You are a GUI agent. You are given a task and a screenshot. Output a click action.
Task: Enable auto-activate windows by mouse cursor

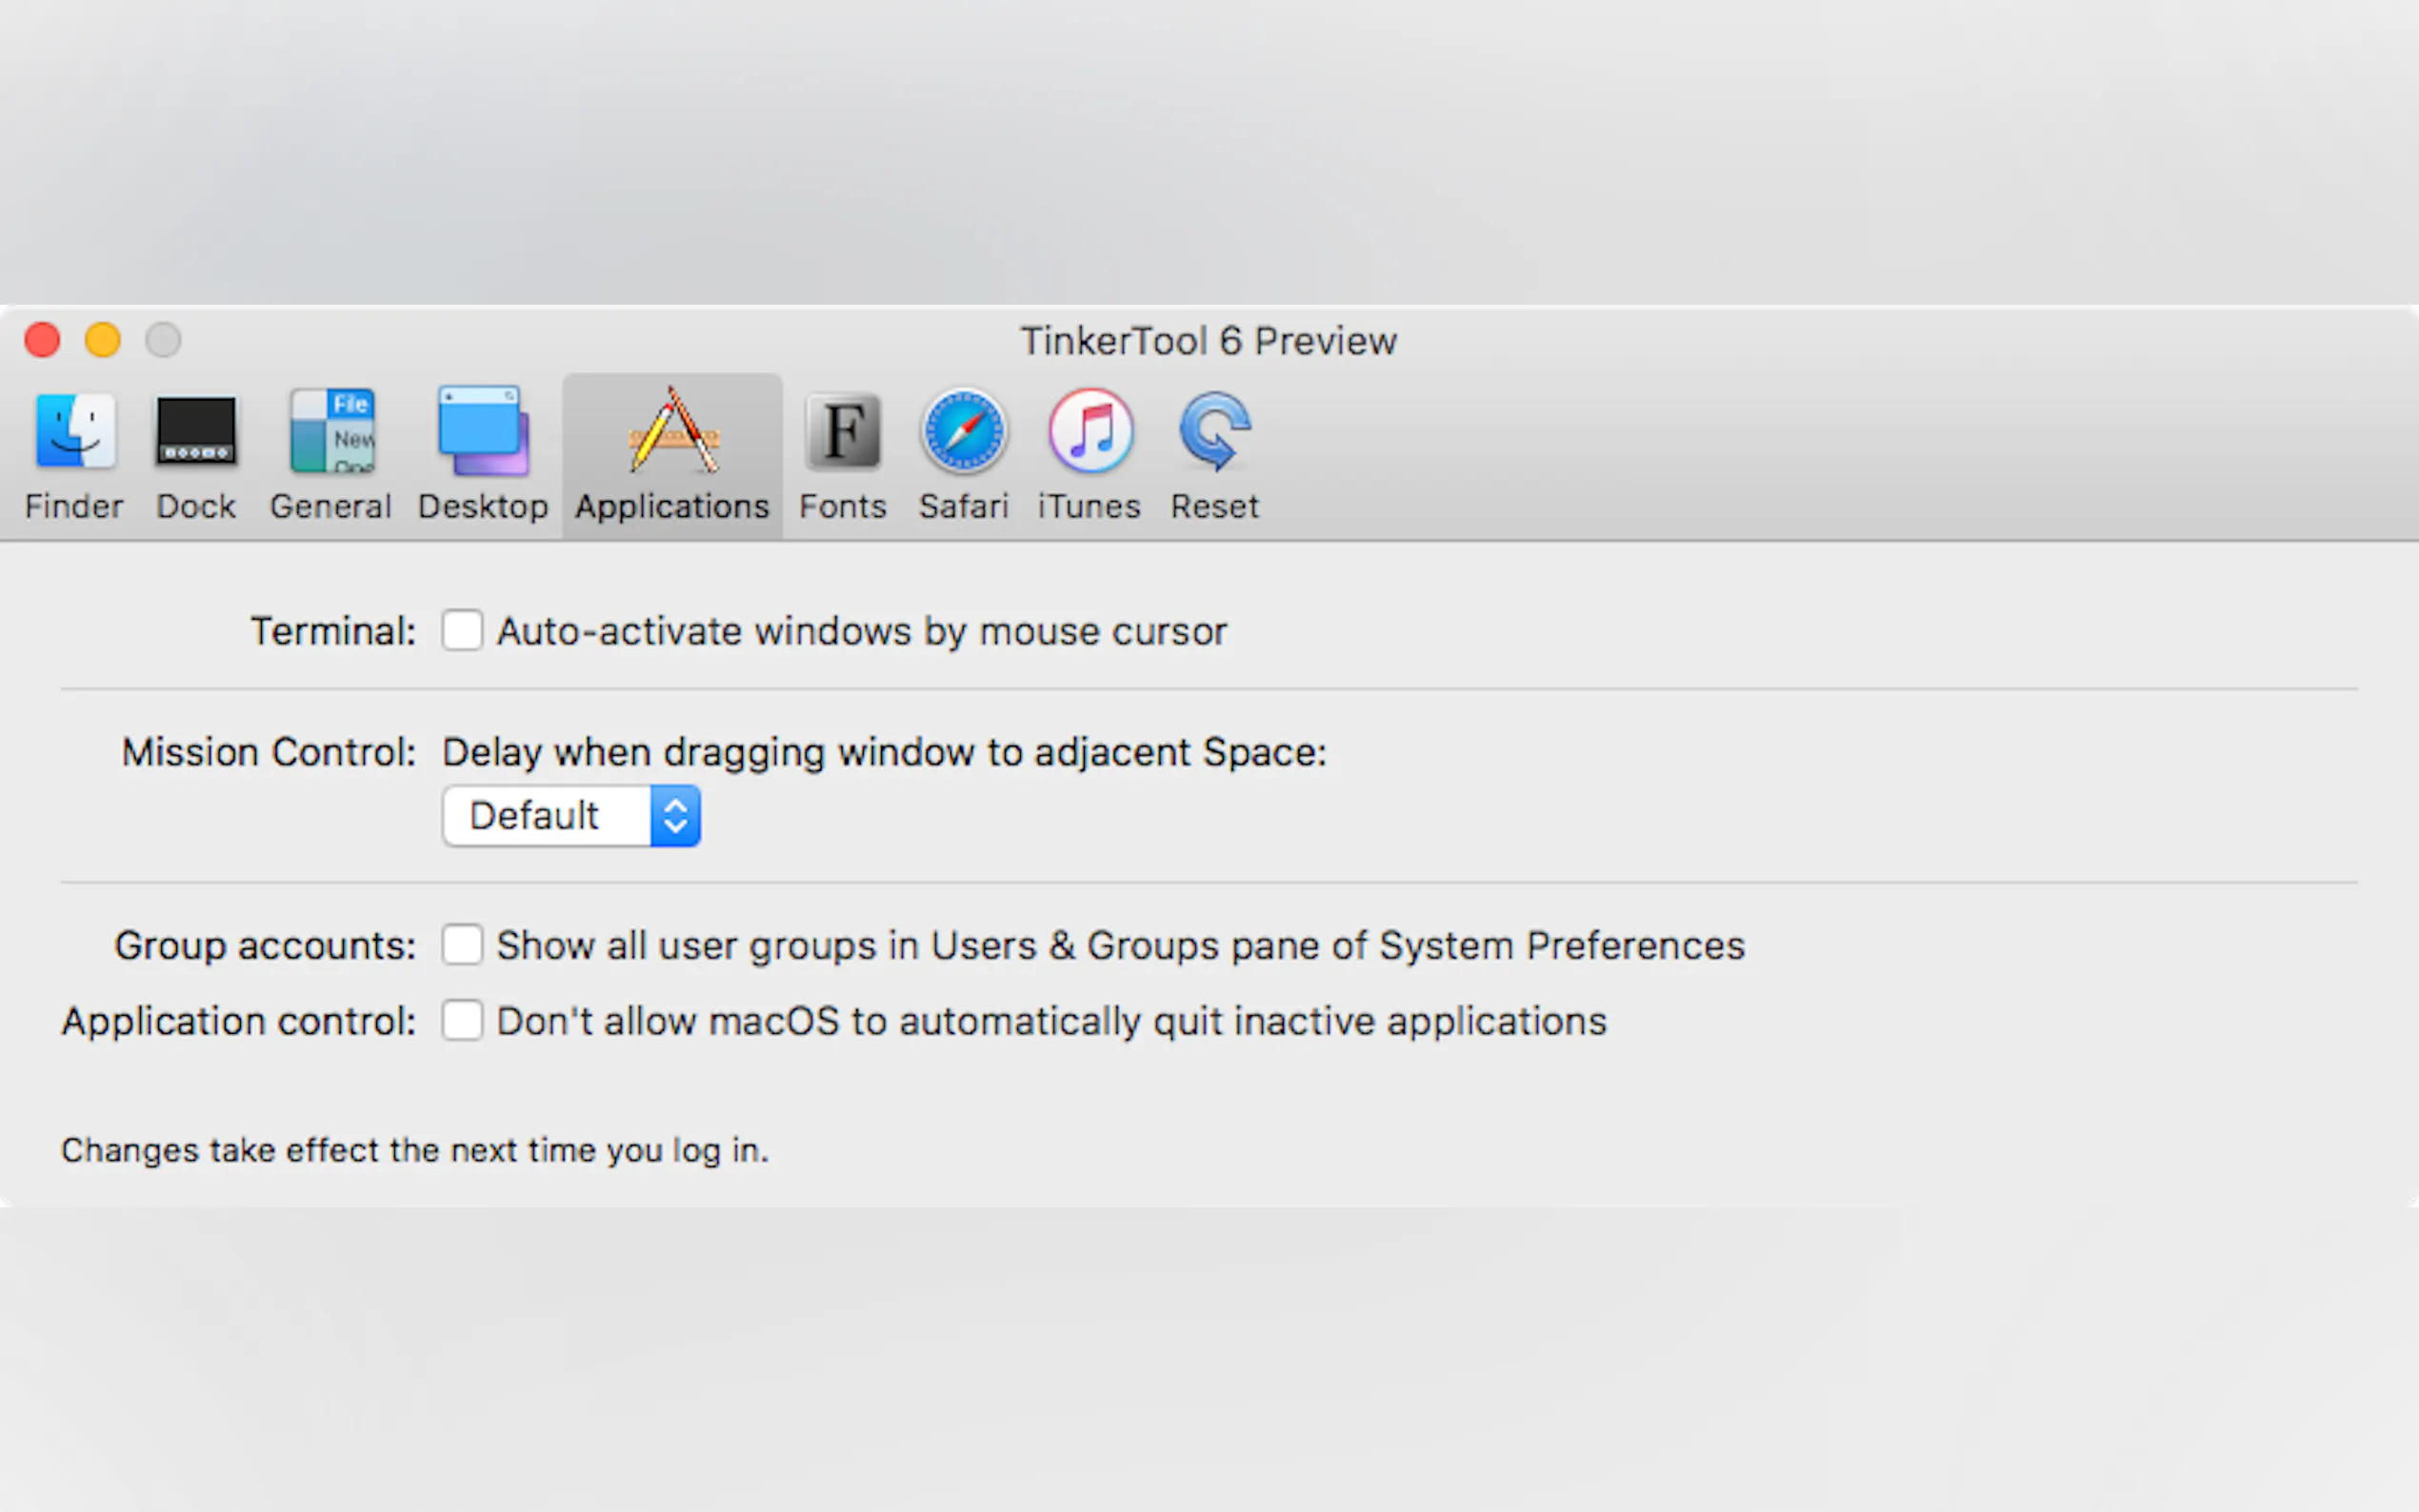click(x=462, y=631)
